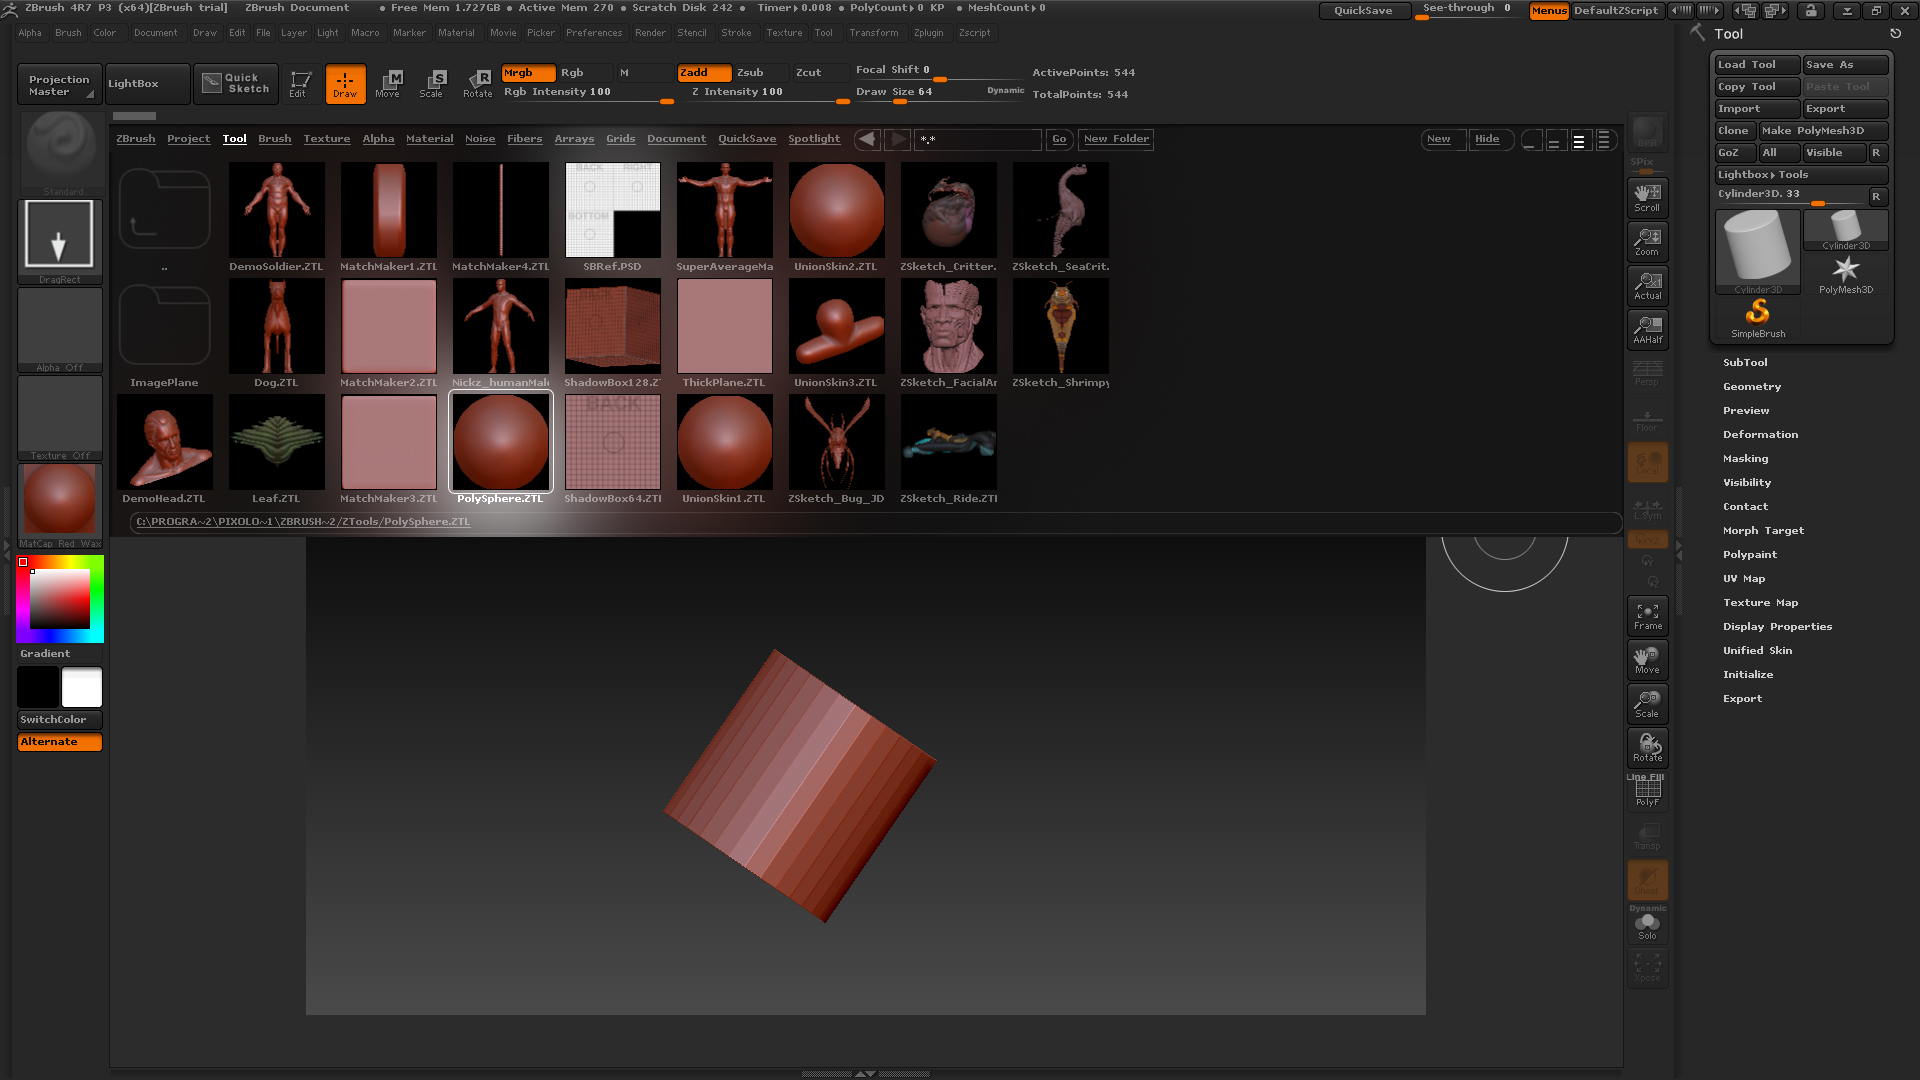Pick a color in the color picker square
This screenshot has height=1080, width=1920.
click(x=60, y=599)
